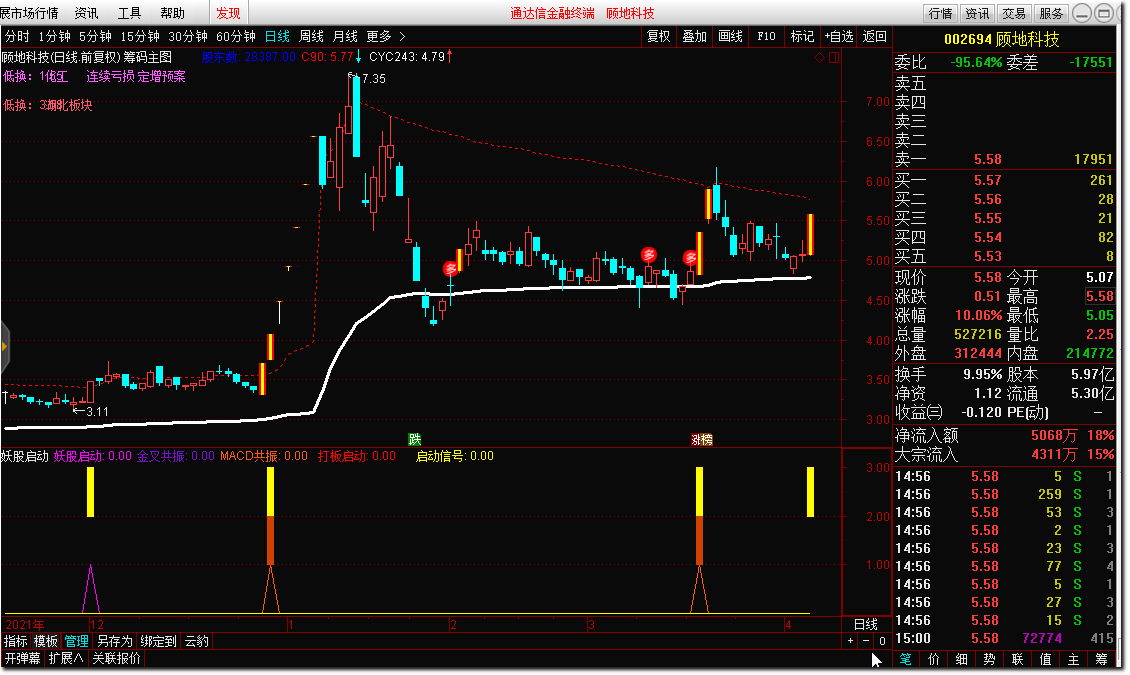Switch to 分时 intraday view
The height and width of the screenshot is (675, 1130).
17,36
